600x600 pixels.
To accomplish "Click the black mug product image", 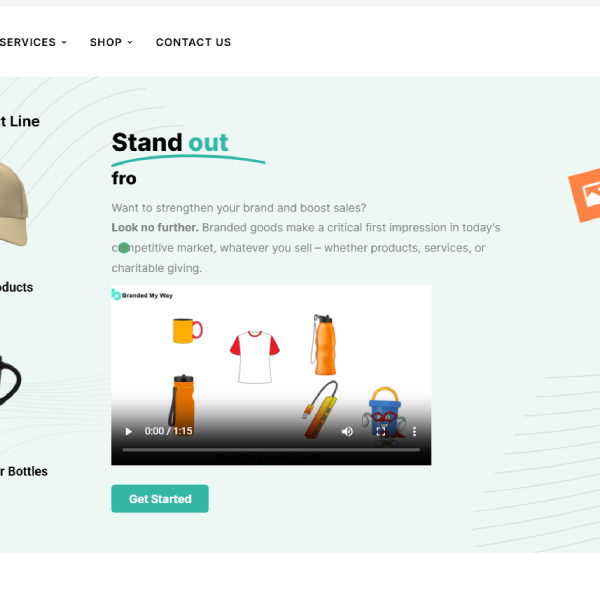I will coord(10,381).
